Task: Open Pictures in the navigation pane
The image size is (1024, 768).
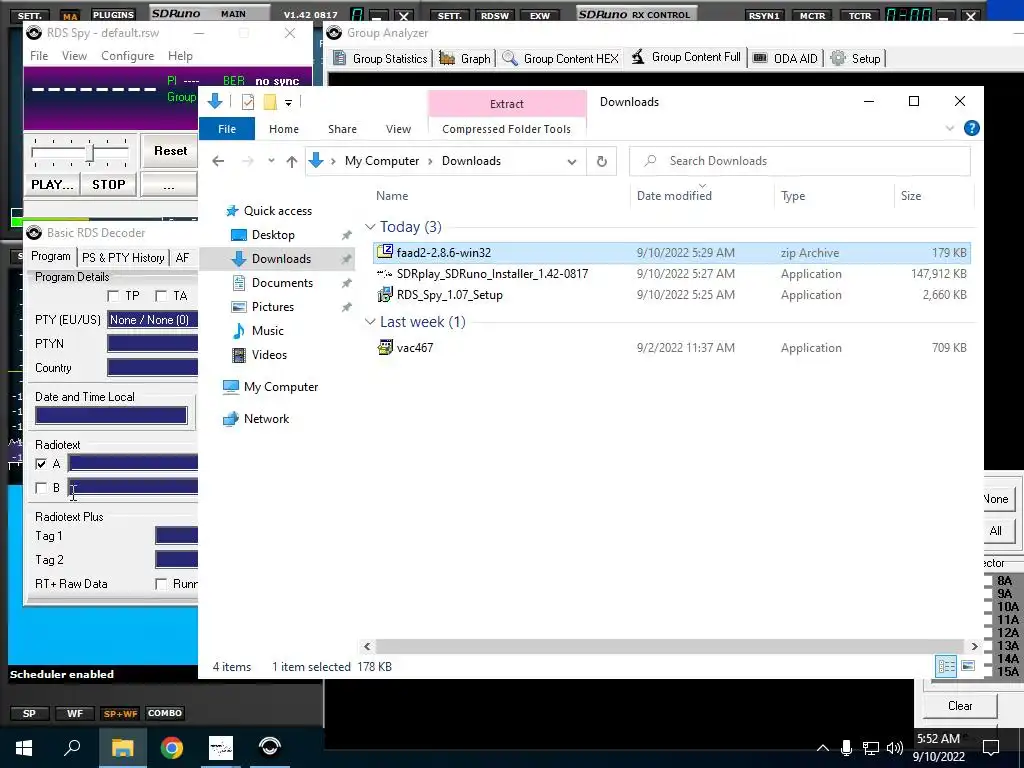Action: click(x=272, y=307)
